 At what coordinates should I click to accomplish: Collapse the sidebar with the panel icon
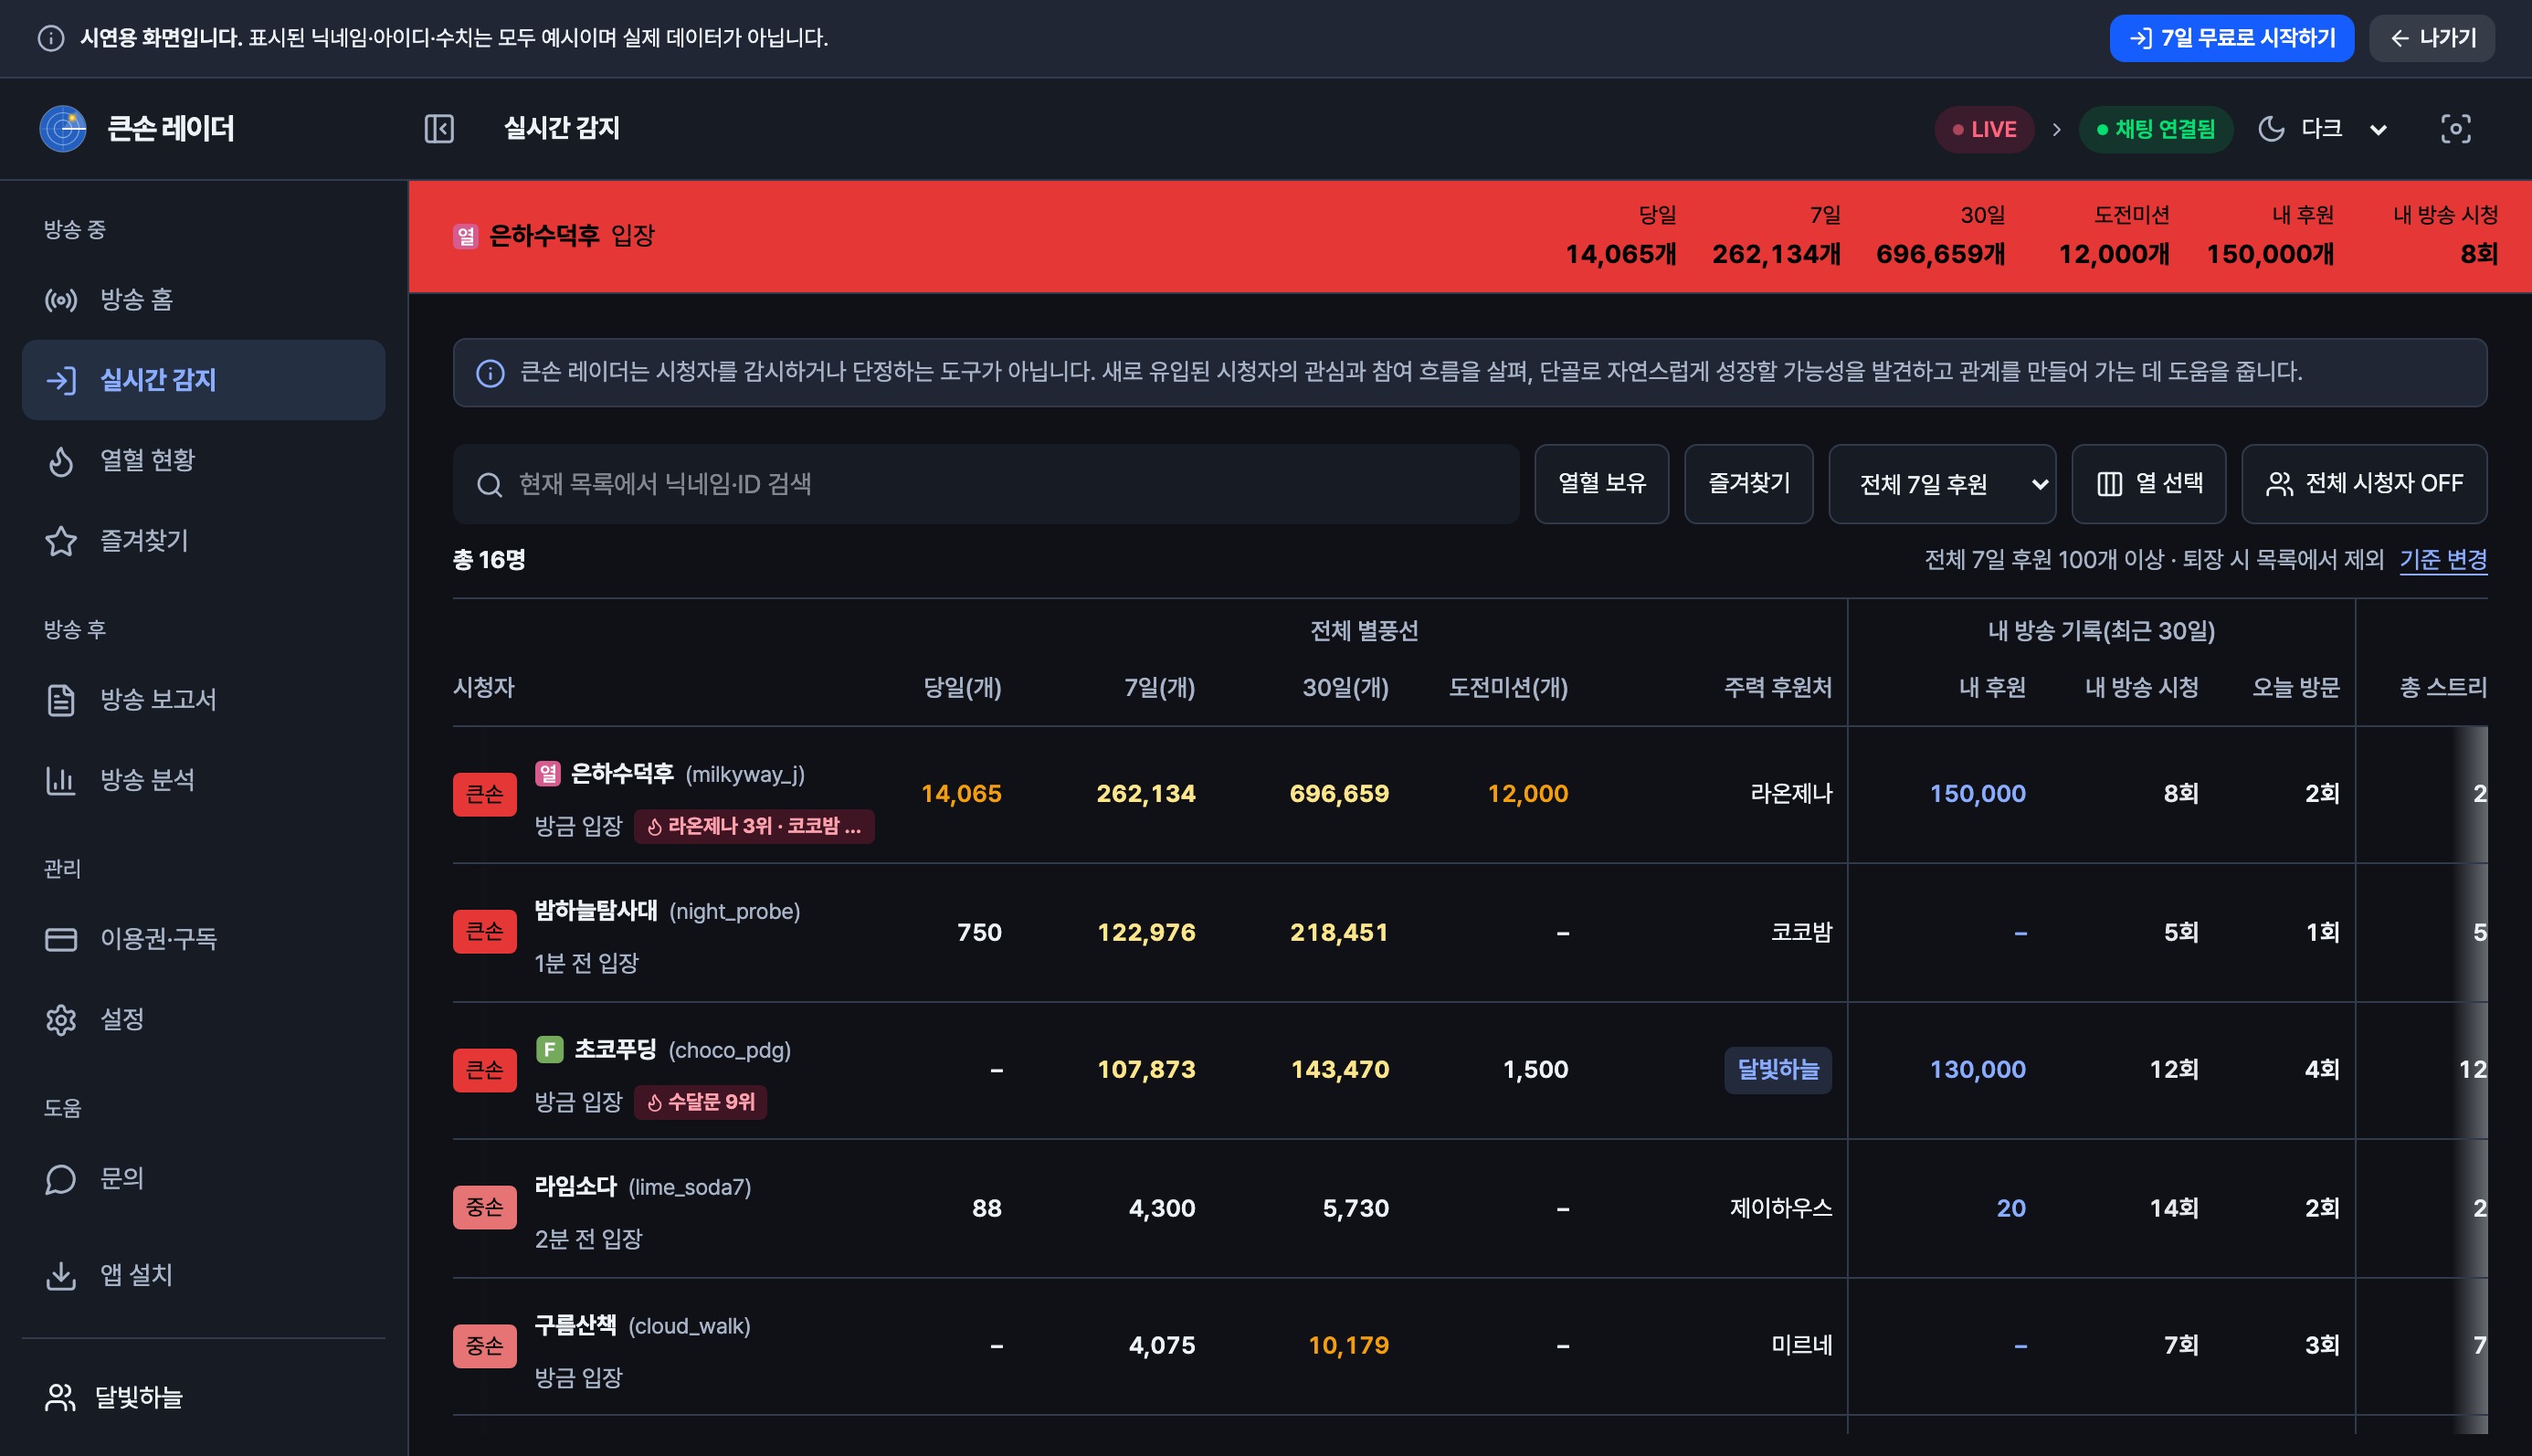point(439,129)
